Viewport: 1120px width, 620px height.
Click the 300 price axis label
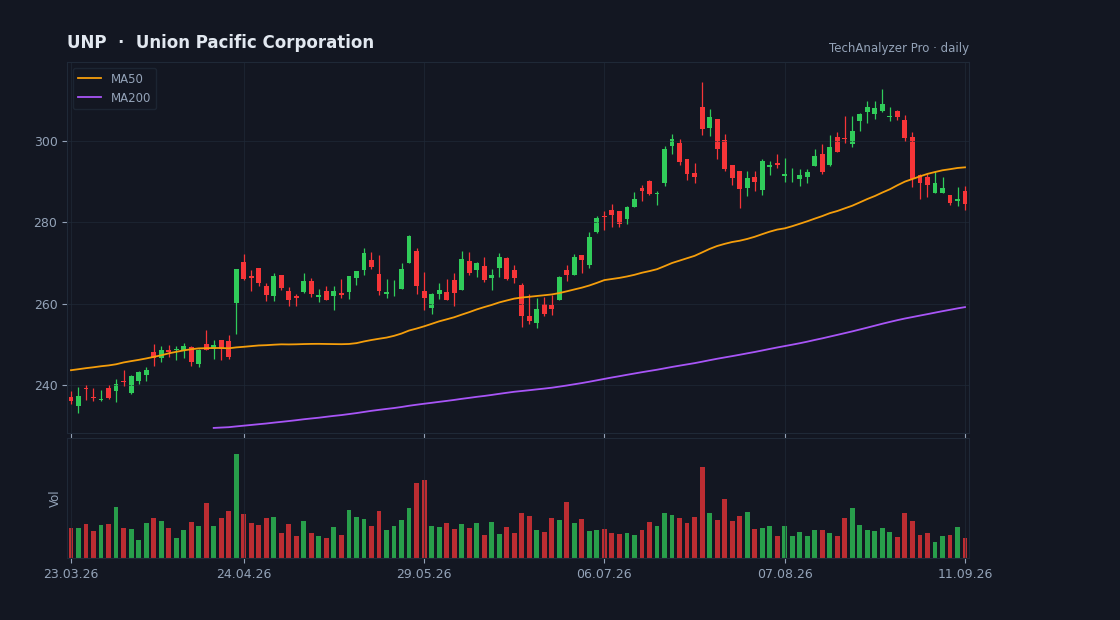coord(46,141)
